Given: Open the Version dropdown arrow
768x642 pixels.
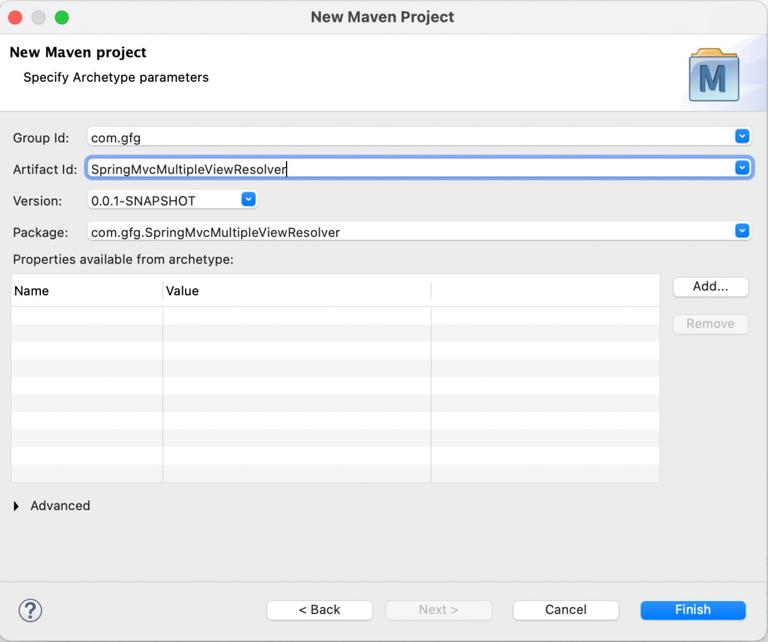Looking at the screenshot, I should [248, 199].
